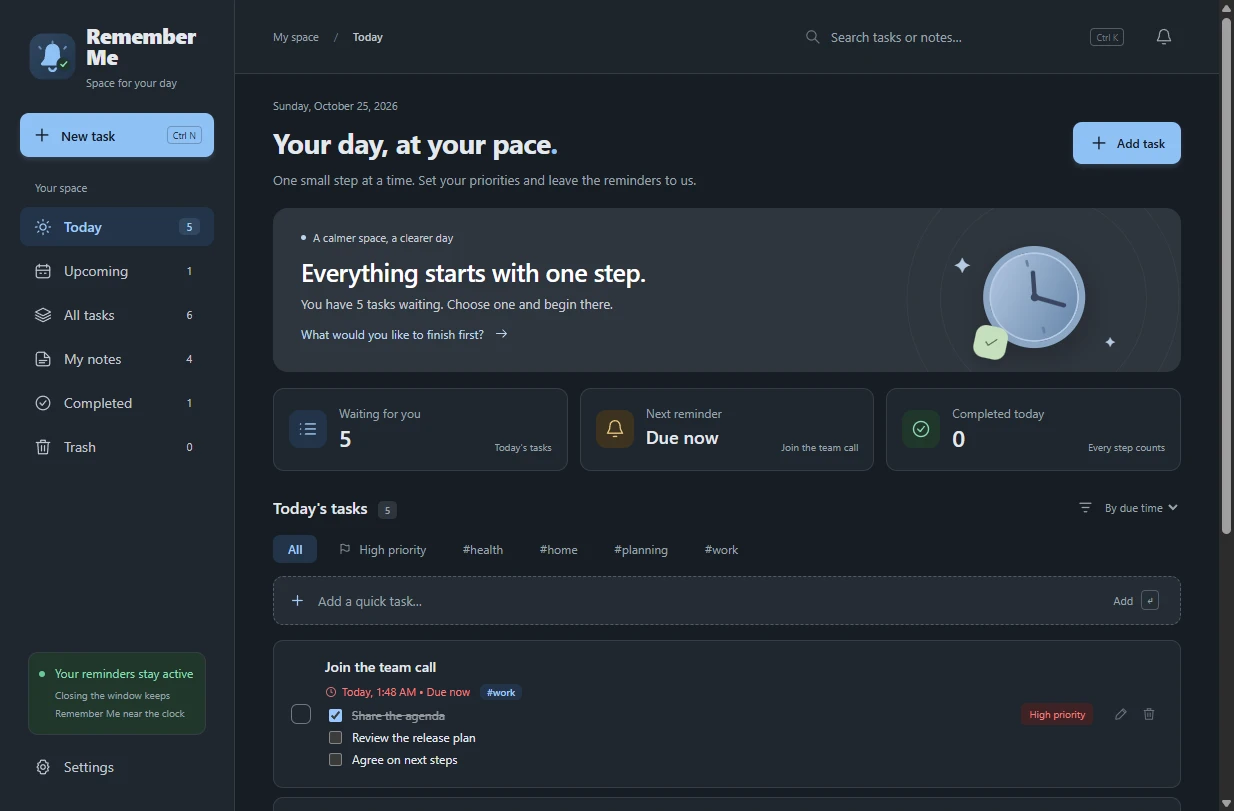The image size is (1234, 811).
Task: Click the list icon in Waiting for you card
Action: (x=308, y=429)
